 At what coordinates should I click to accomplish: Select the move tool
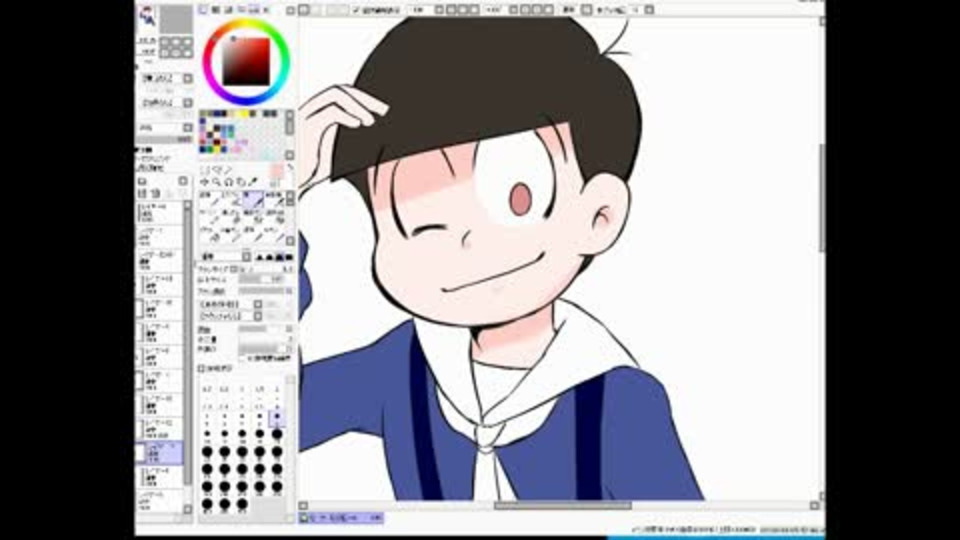pyautogui.click(x=204, y=182)
